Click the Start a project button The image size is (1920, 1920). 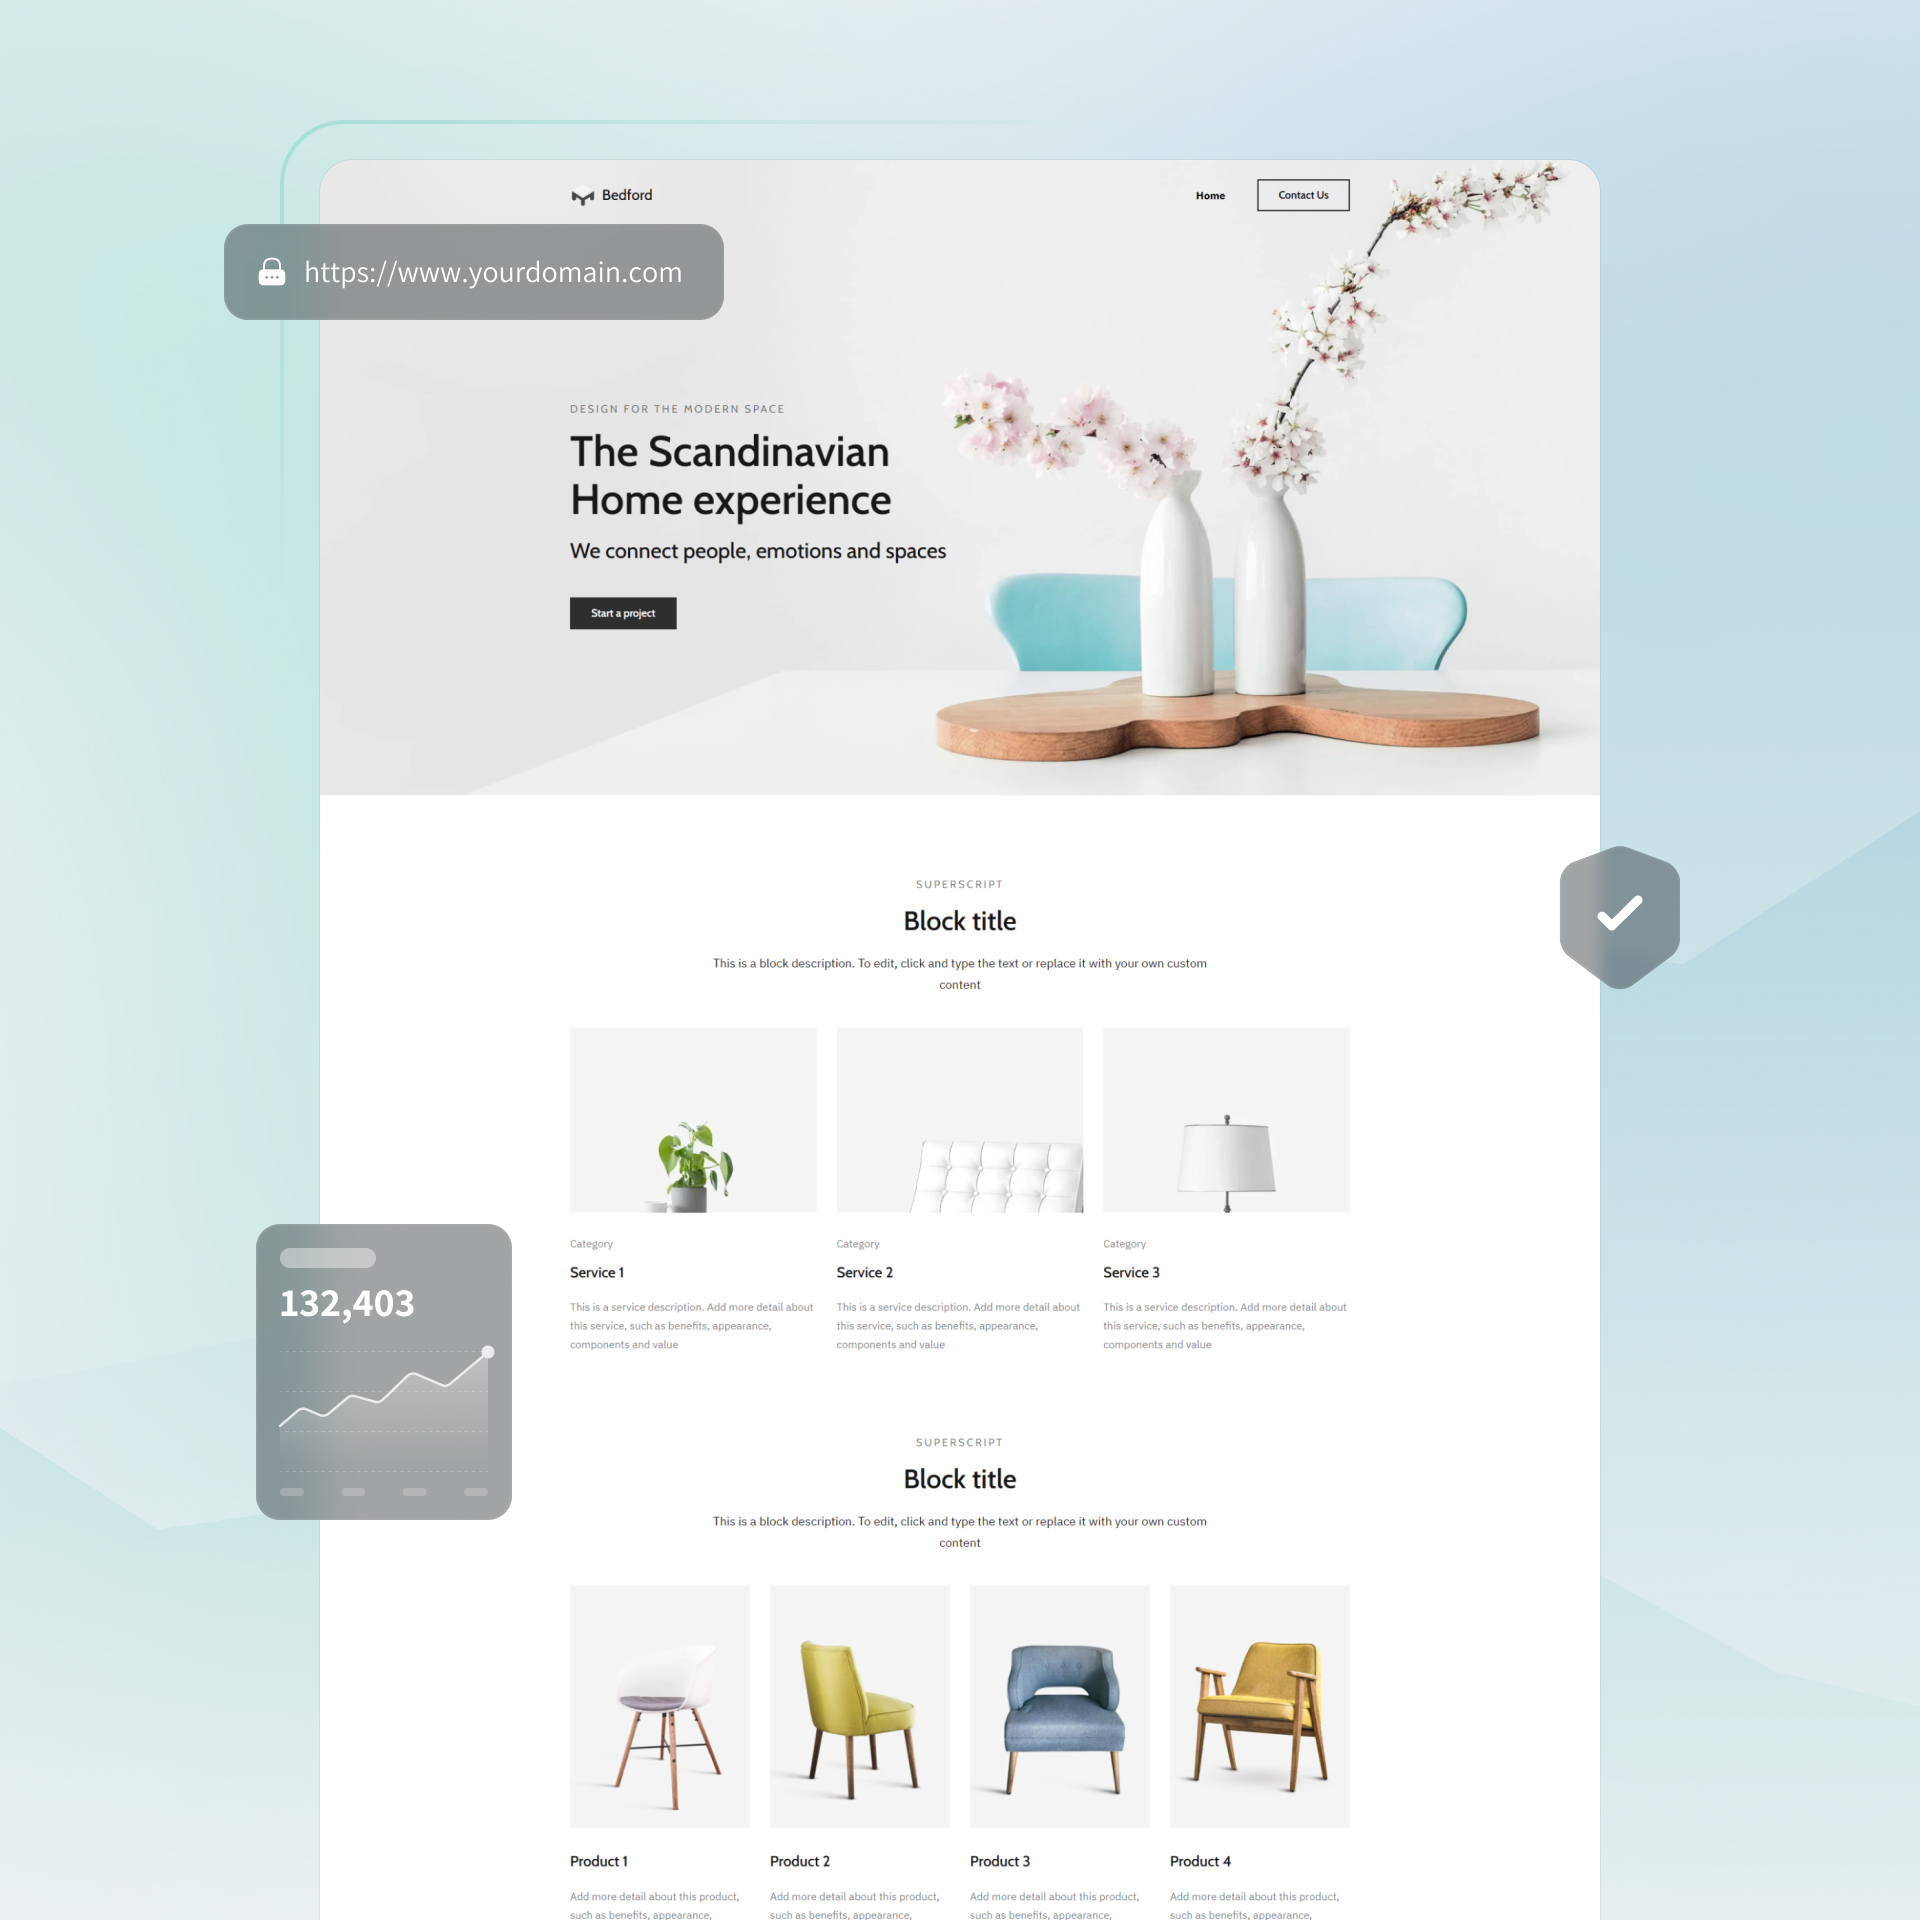[621, 612]
